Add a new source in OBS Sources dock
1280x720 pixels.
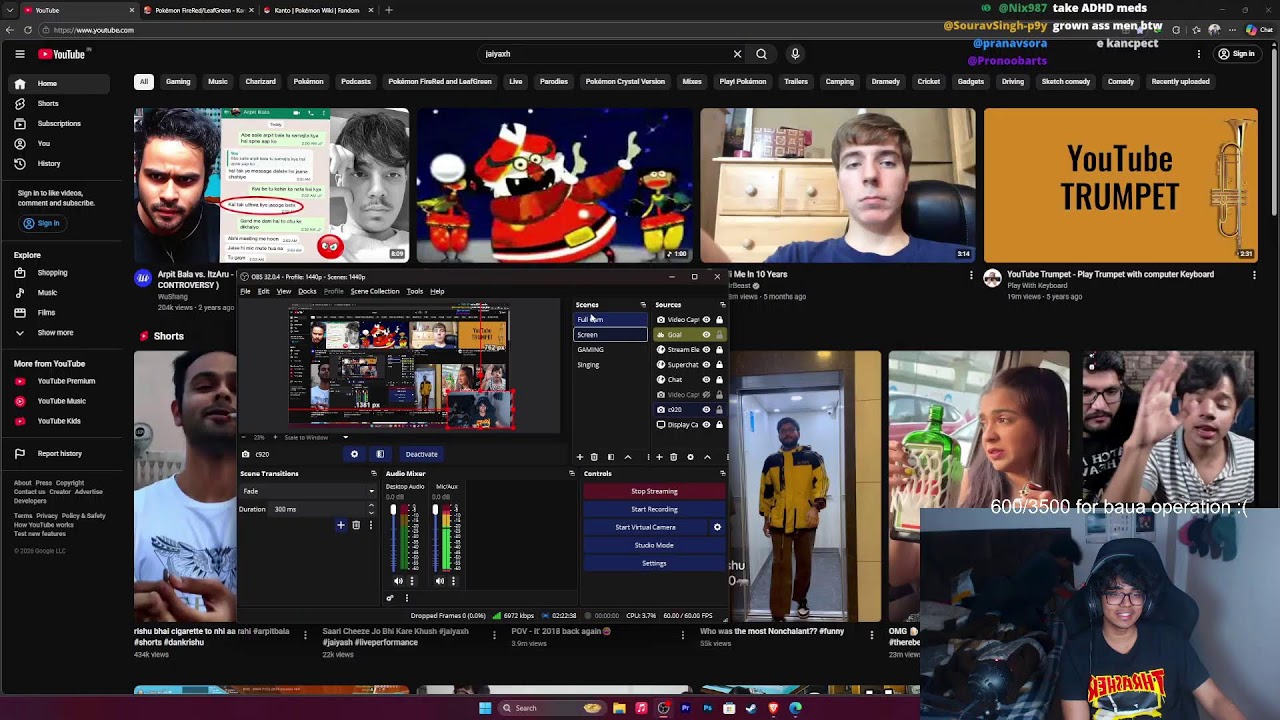tap(659, 457)
